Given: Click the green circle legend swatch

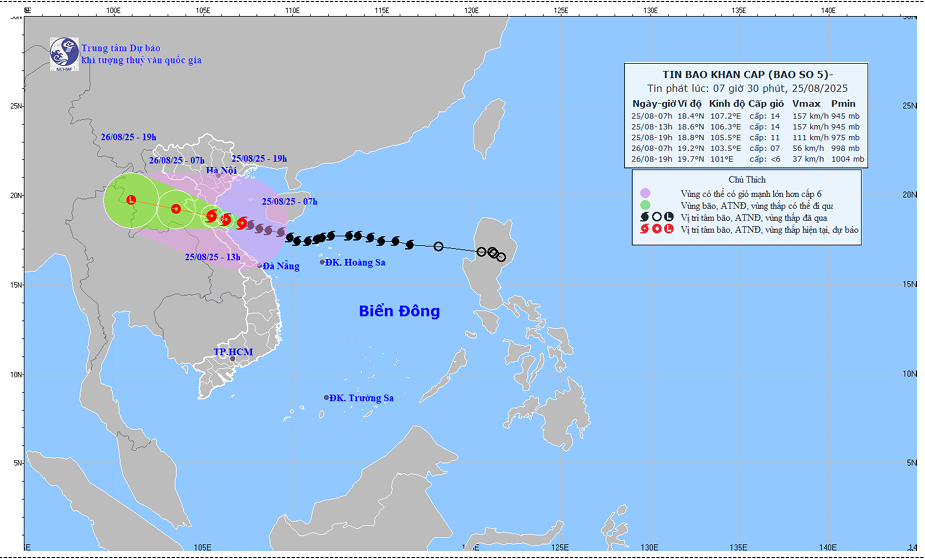Looking at the screenshot, I should [x=645, y=204].
